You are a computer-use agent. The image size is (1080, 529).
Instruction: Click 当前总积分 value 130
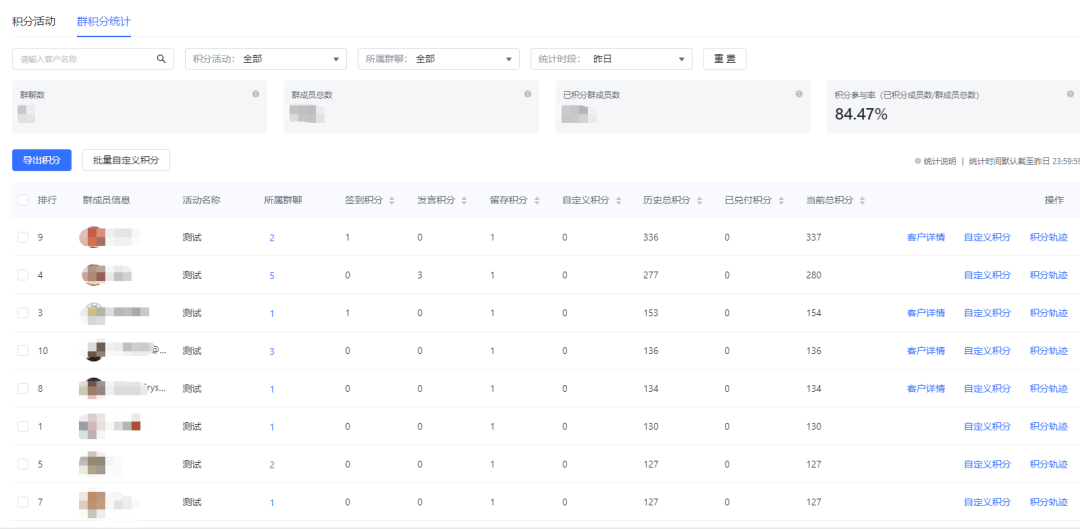[813, 426]
